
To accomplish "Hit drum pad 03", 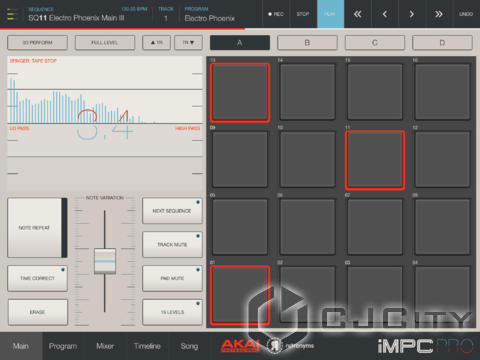I will (x=375, y=295).
